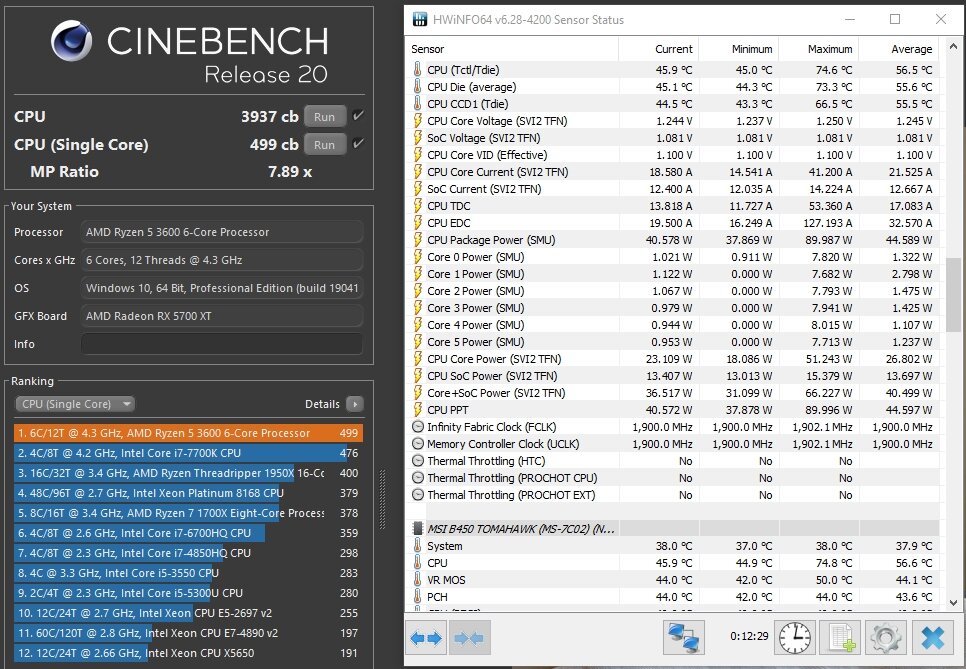
Task: Click the Cores x GHz field
Action: [222, 260]
